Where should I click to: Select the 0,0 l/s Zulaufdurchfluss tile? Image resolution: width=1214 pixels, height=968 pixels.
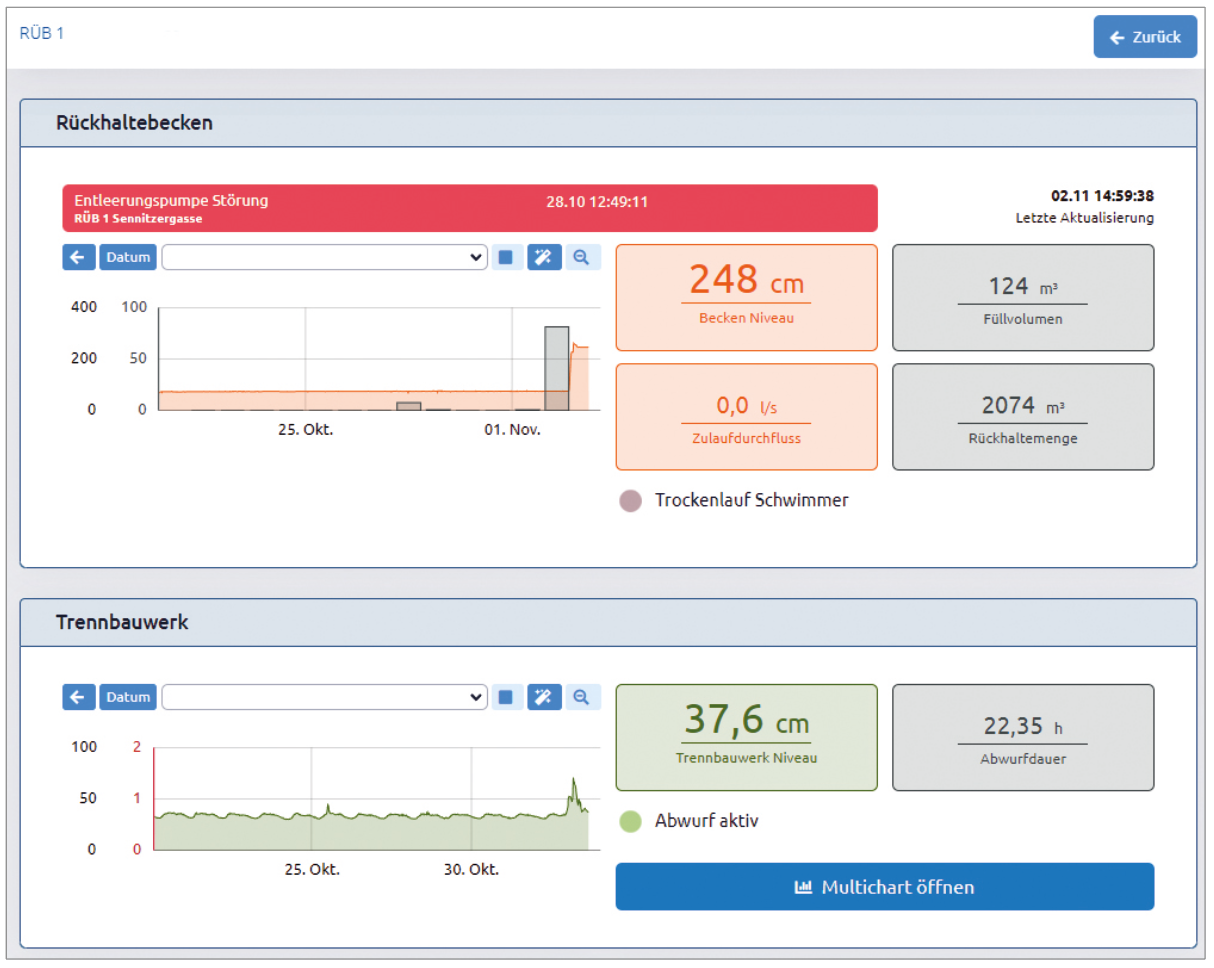point(747,417)
